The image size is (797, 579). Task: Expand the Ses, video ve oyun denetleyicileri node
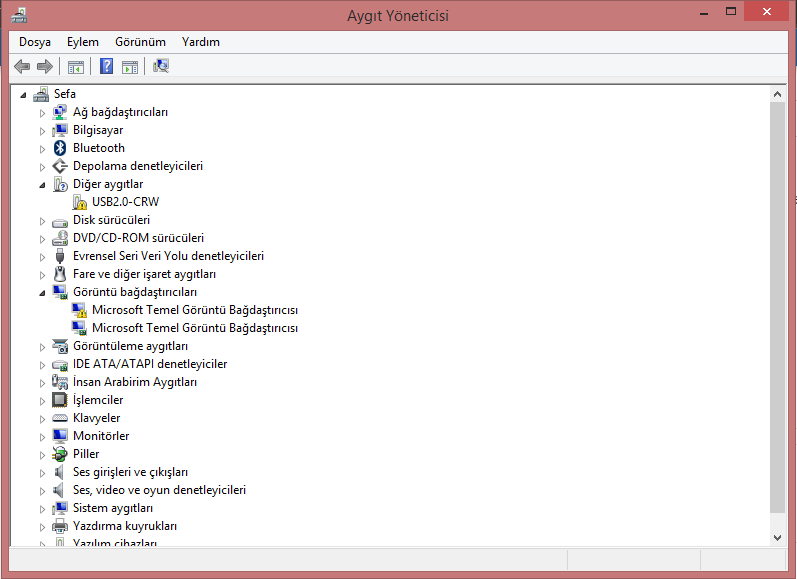(x=42, y=491)
